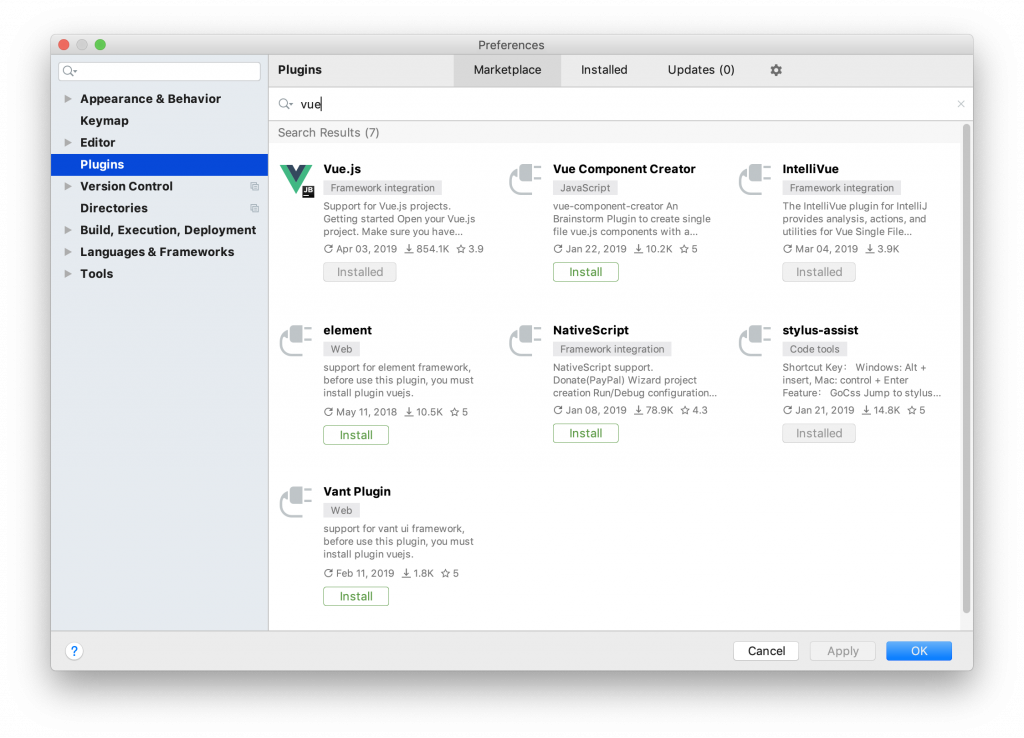Expand the Version Control node

pyautogui.click(x=68, y=186)
